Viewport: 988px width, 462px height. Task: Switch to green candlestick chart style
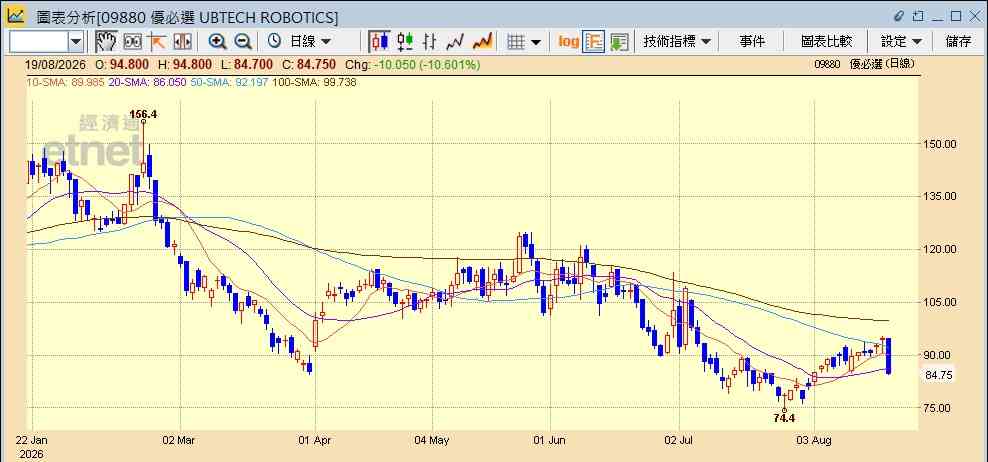click(405, 42)
